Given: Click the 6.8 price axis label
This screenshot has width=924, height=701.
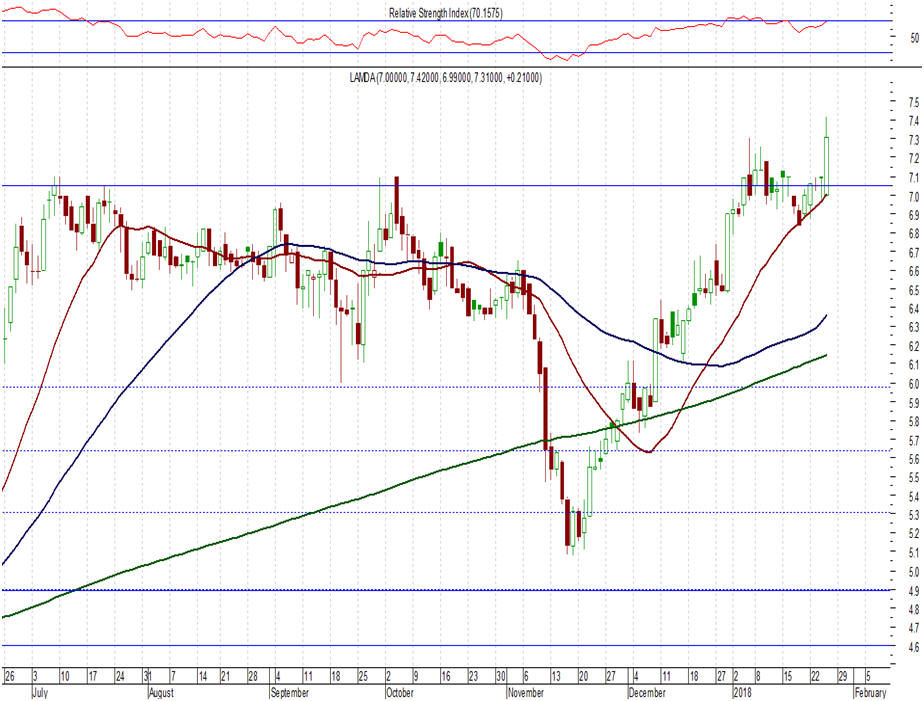Looking at the screenshot, I should pos(913,234).
